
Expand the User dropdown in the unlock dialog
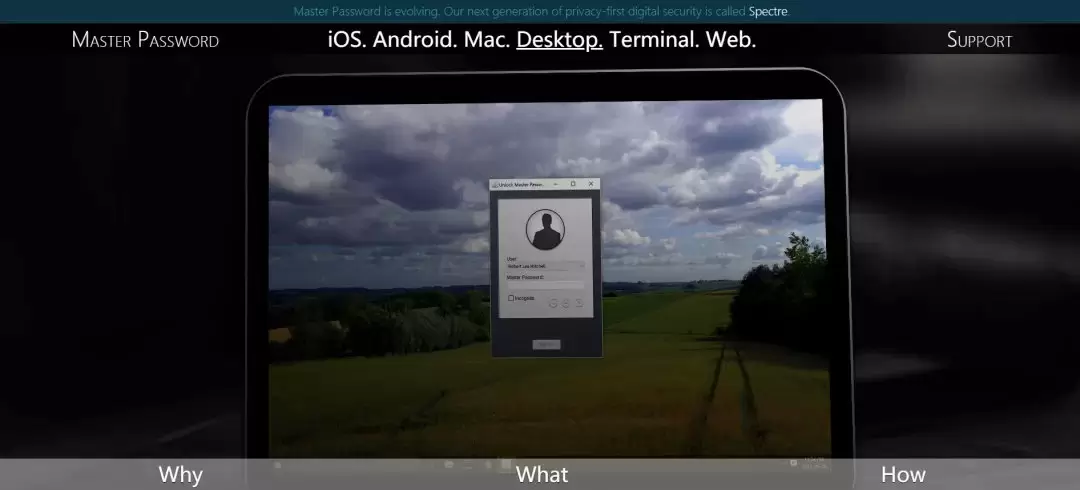click(x=546, y=266)
